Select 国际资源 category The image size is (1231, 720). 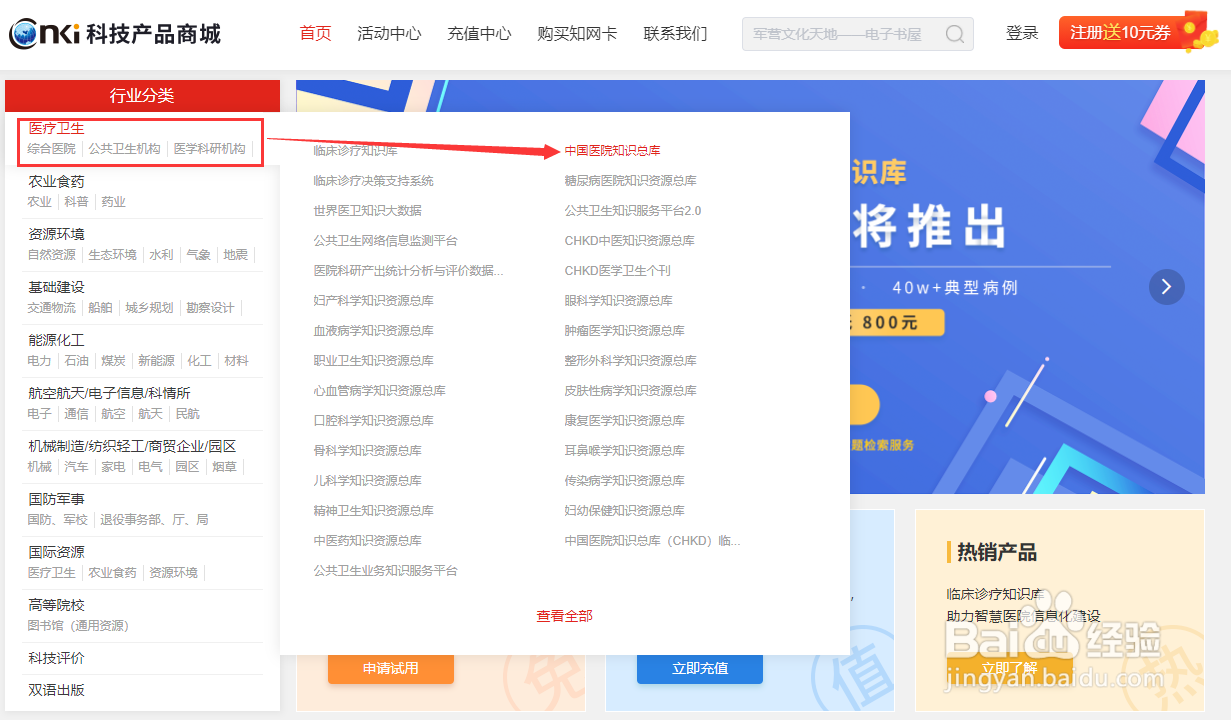pyautogui.click(x=57, y=552)
